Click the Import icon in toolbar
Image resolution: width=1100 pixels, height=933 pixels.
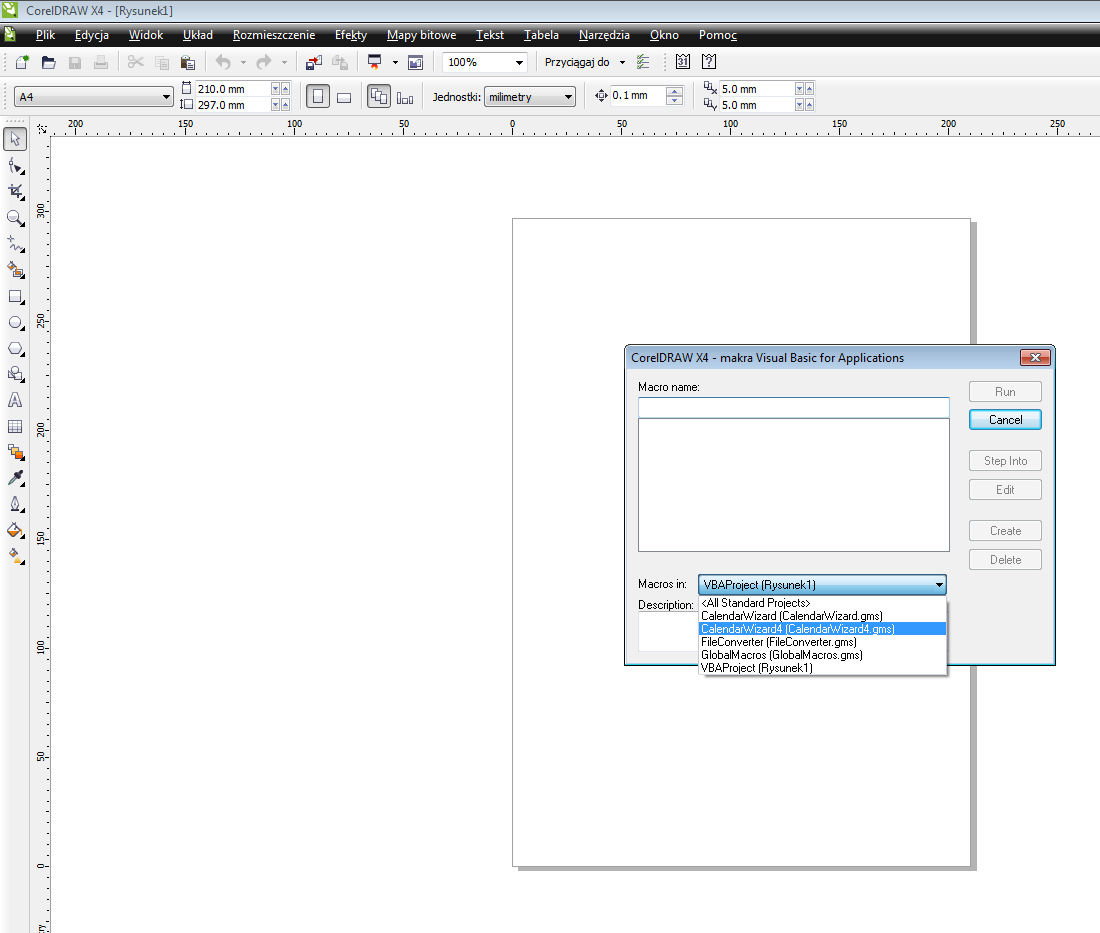tap(314, 62)
